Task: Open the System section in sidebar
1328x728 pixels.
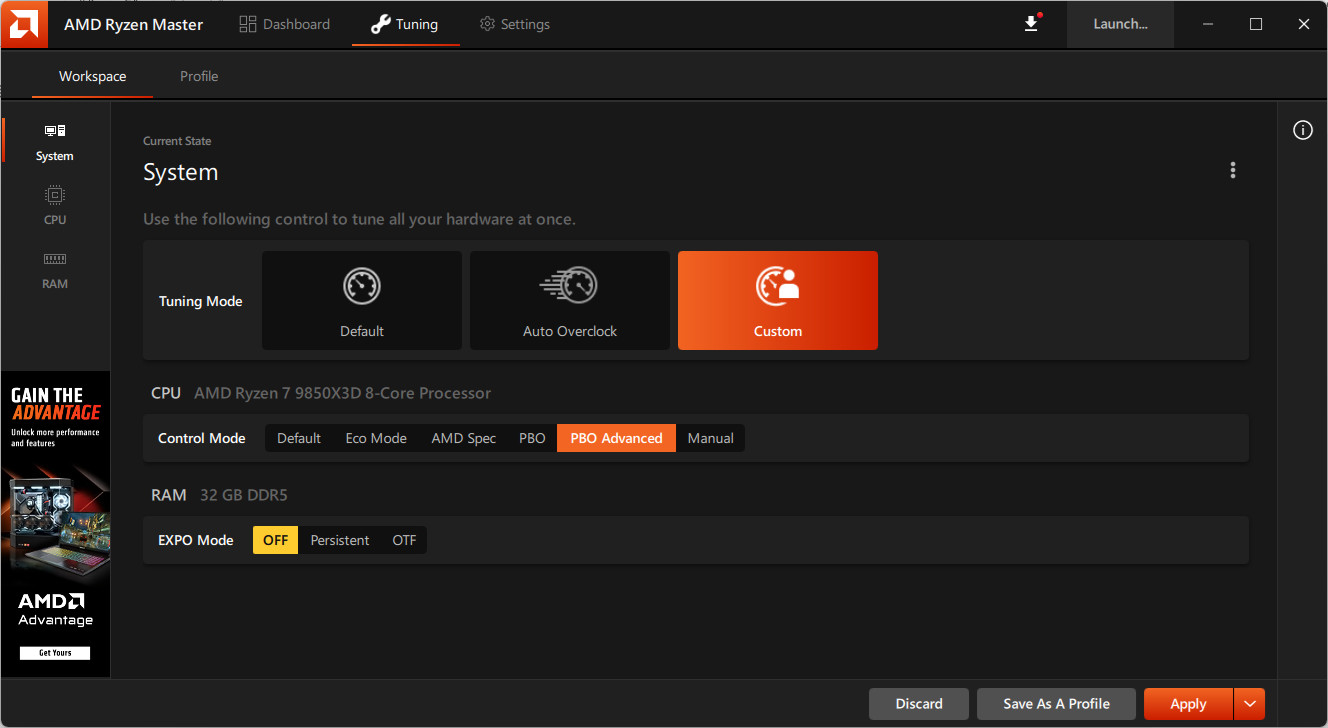Action: click(x=55, y=142)
